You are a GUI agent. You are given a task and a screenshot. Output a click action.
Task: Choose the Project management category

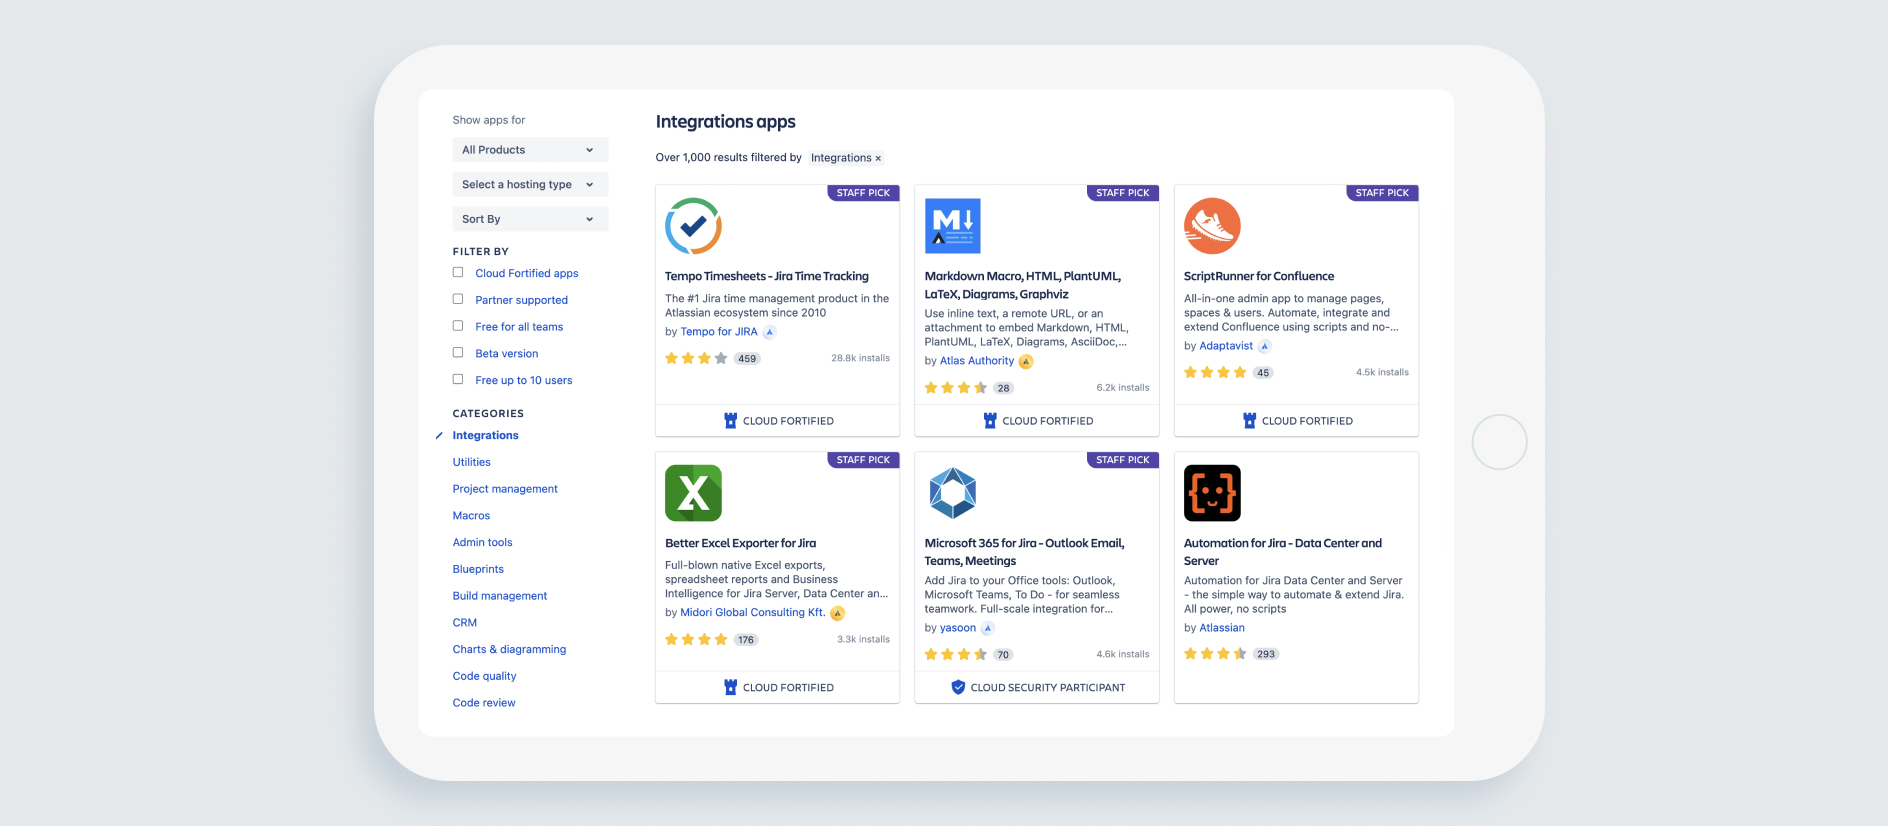click(505, 489)
